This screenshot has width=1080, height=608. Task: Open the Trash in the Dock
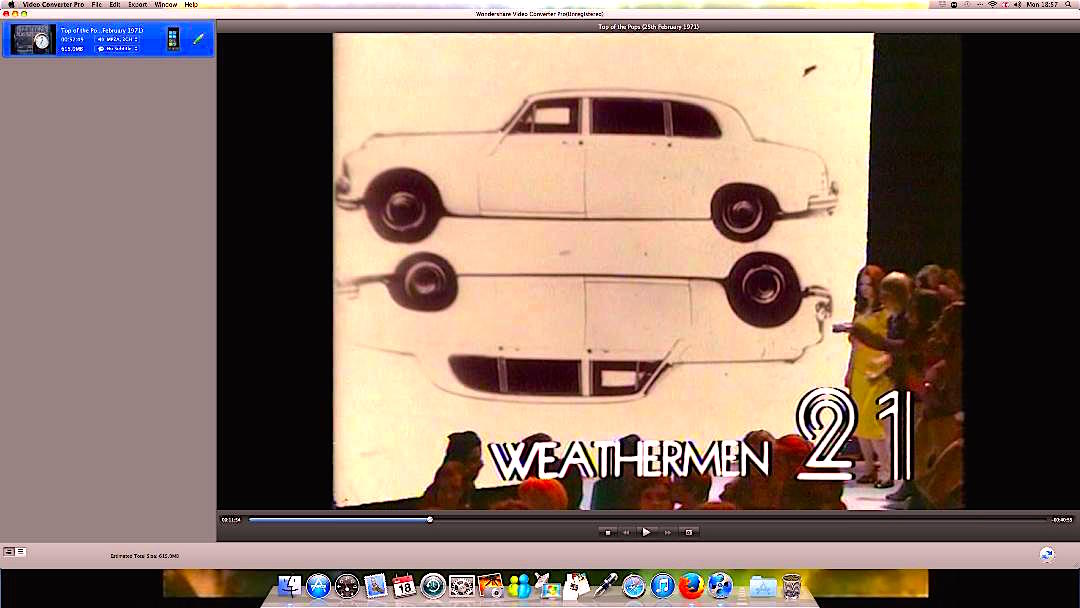[x=792, y=586]
